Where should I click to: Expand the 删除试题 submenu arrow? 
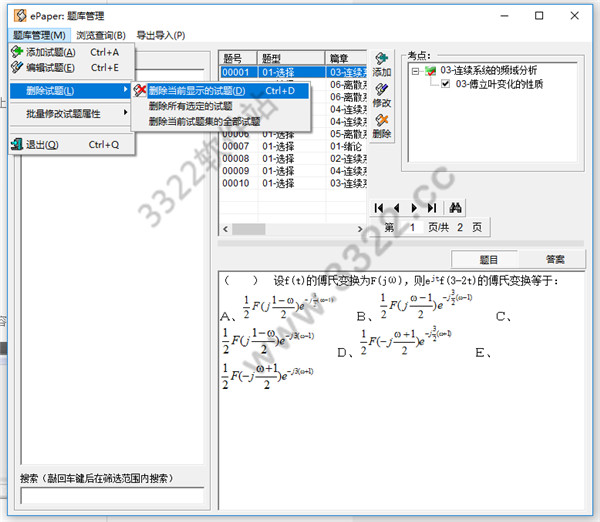[x=125, y=90]
